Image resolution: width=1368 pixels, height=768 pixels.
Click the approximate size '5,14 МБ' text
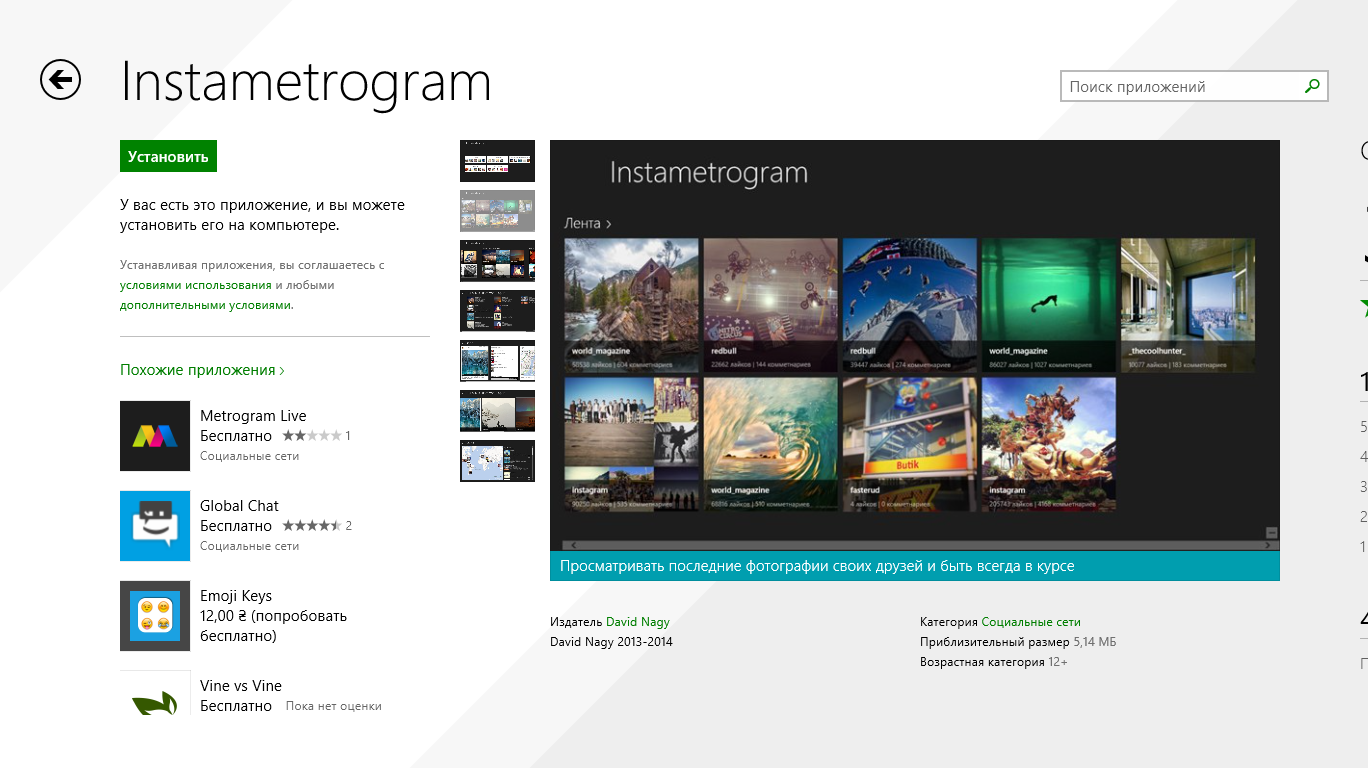[1095, 642]
